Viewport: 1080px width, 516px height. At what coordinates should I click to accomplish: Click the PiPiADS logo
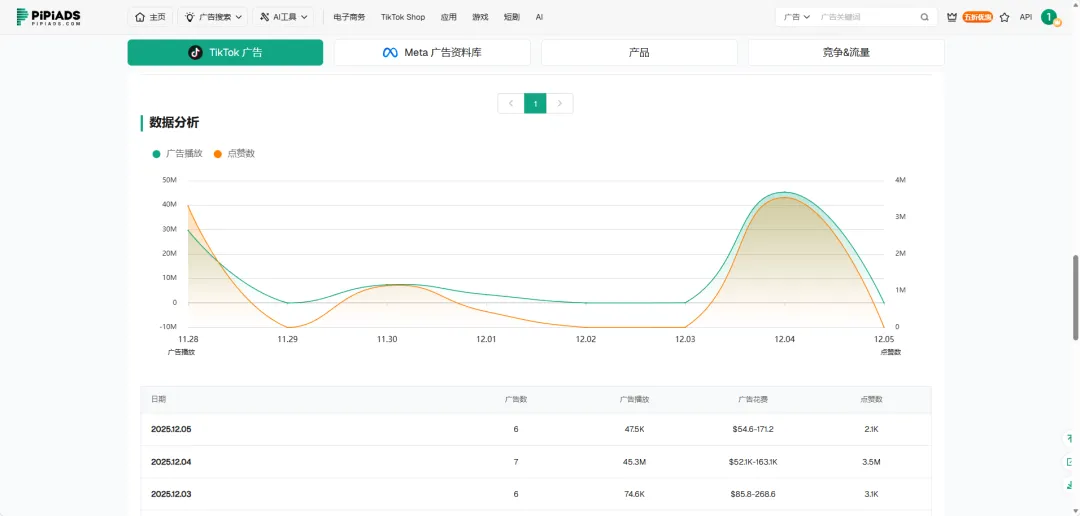[48, 17]
